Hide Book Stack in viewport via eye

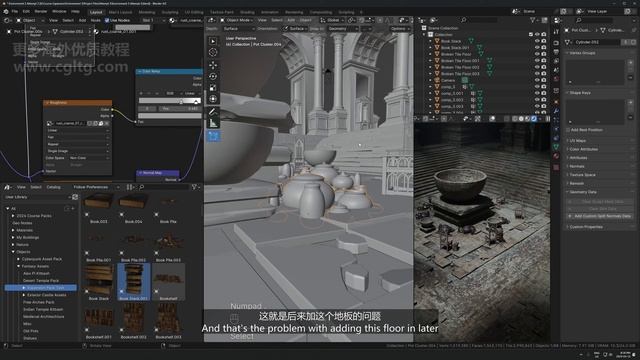(x=537, y=41)
